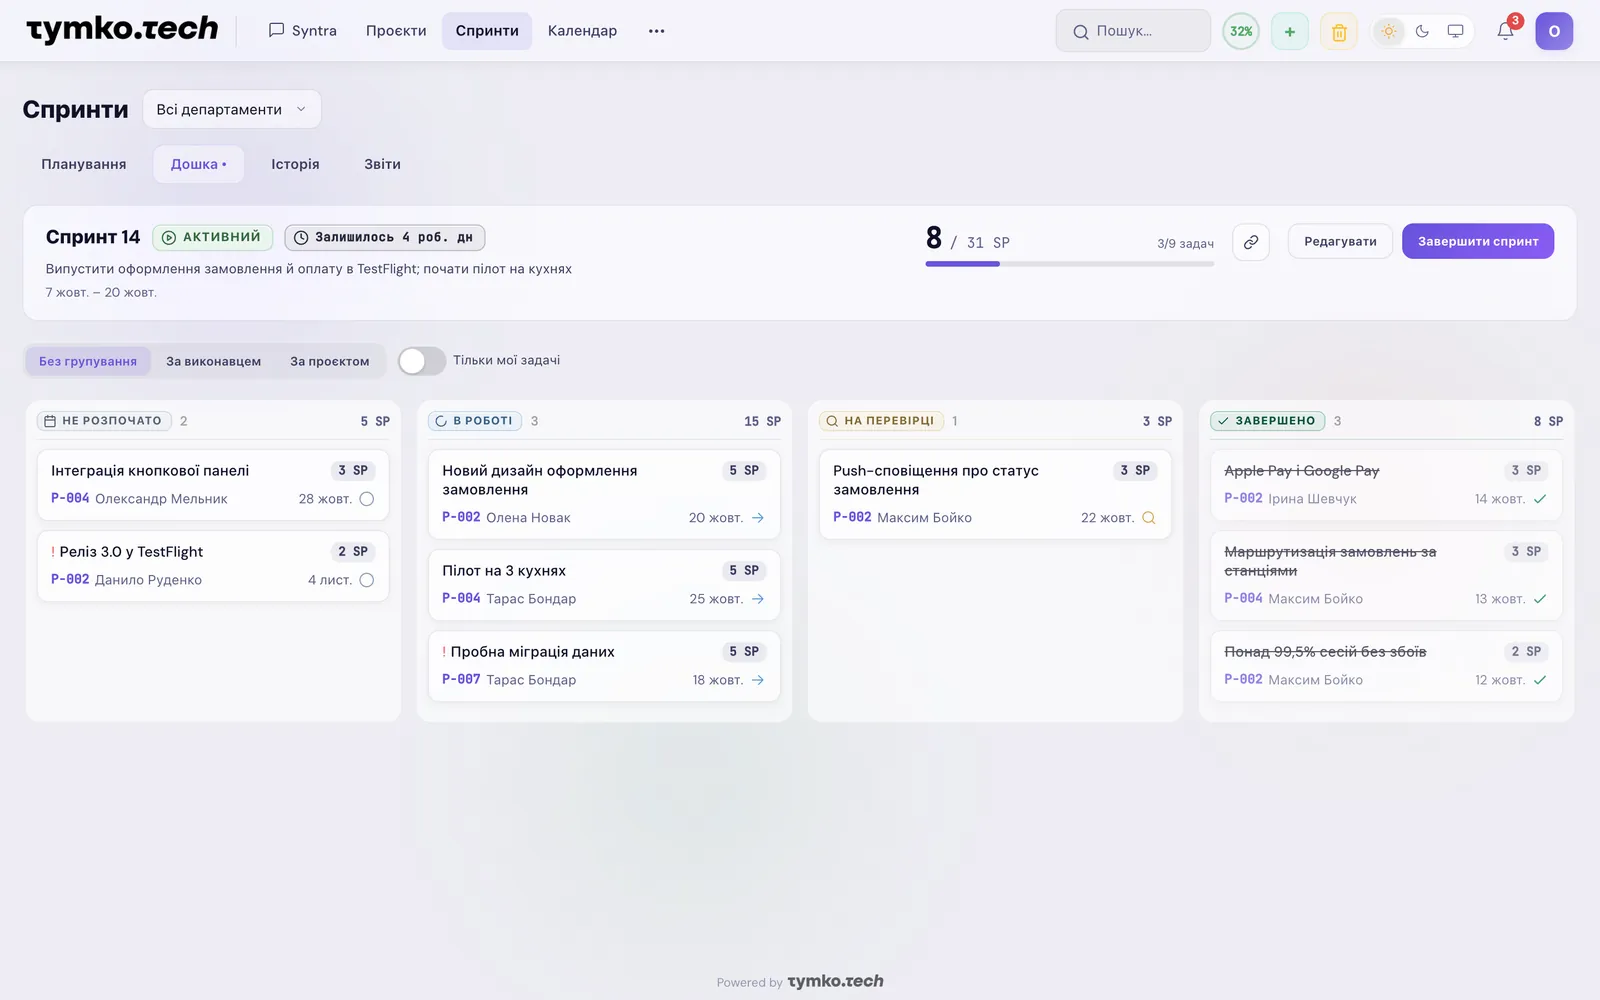Image resolution: width=1600 pixels, height=1000 pixels.
Task: Focus the Пошук search field
Action: [1133, 31]
